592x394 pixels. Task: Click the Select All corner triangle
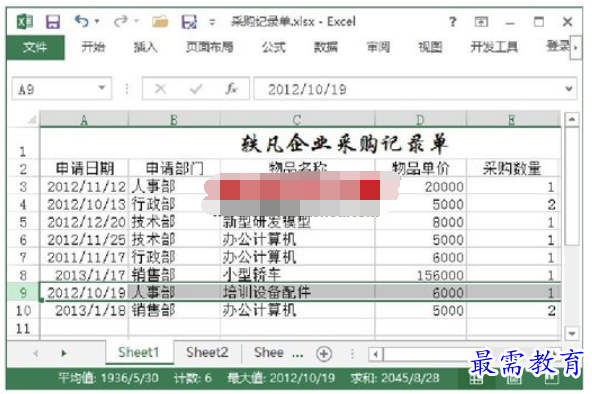coord(32,119)
